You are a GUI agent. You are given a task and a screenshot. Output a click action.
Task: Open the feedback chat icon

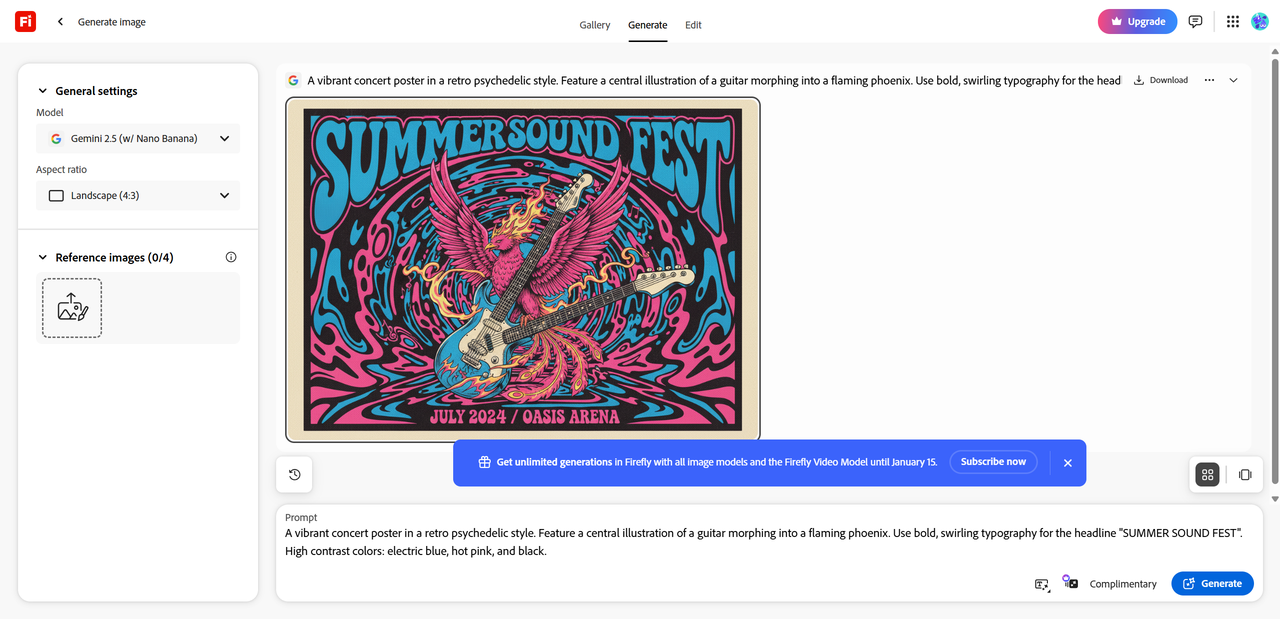(x=1195, y=21)
